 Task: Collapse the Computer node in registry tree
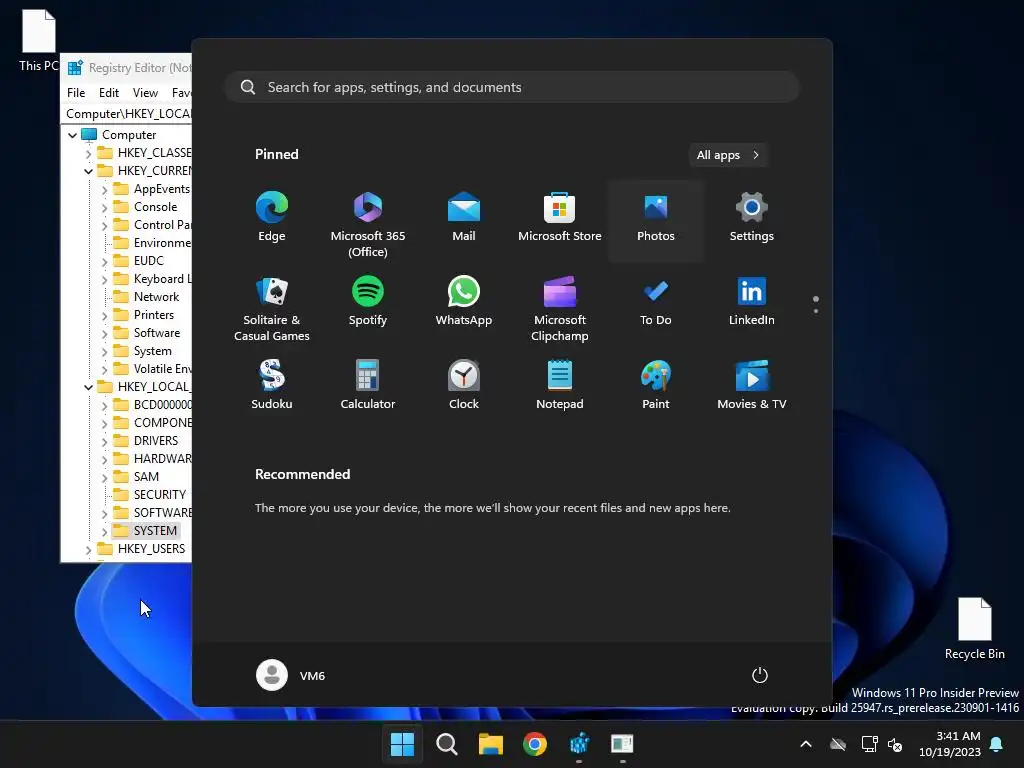[72, 135]
